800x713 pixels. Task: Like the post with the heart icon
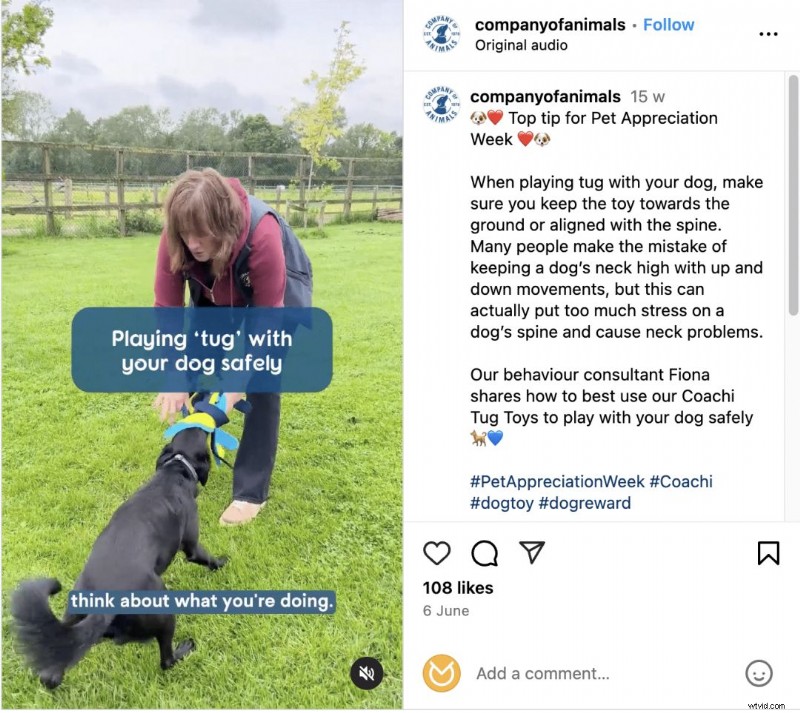[x=437, y=553]
